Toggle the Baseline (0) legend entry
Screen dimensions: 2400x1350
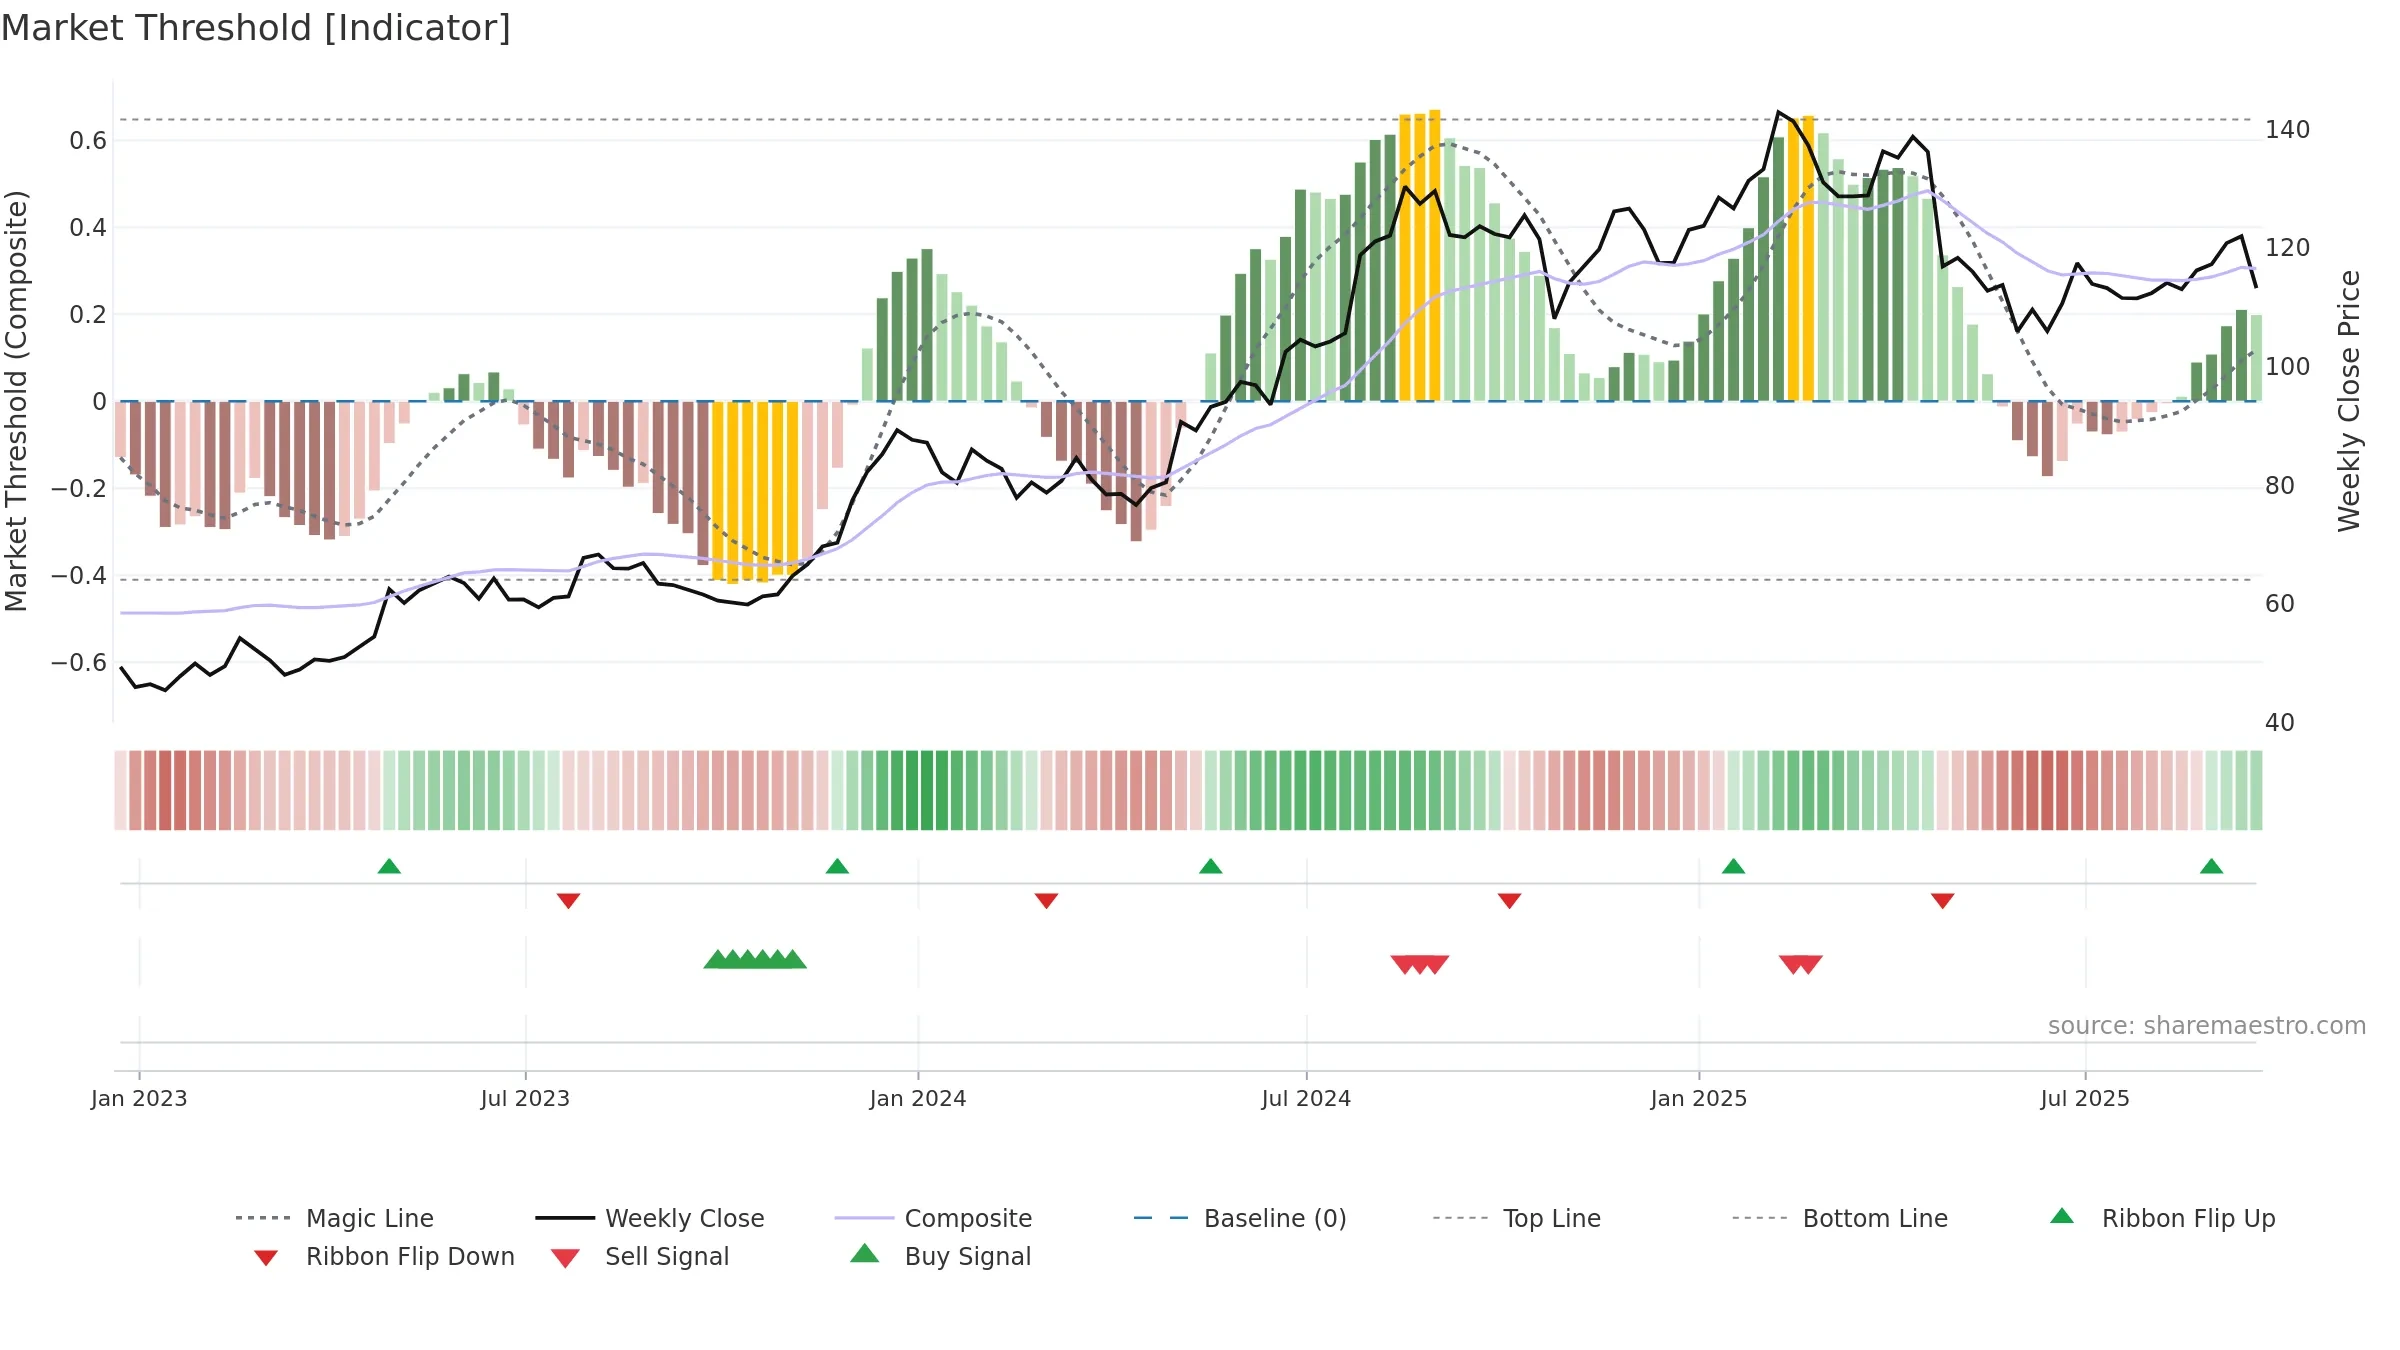pyautogui.click(x=1240, y=1218)
